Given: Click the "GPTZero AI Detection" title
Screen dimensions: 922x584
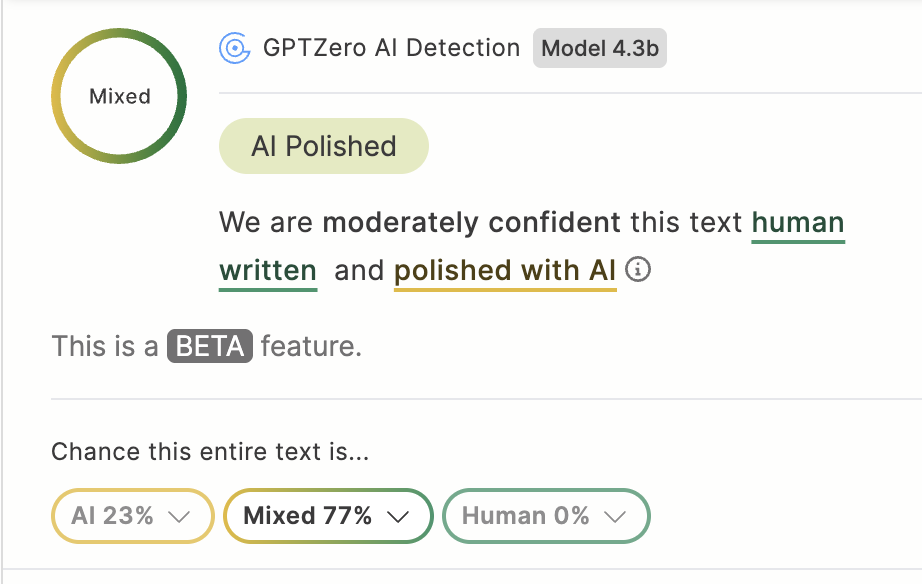Looking at the screenshot, I should [x=391, y=48].
